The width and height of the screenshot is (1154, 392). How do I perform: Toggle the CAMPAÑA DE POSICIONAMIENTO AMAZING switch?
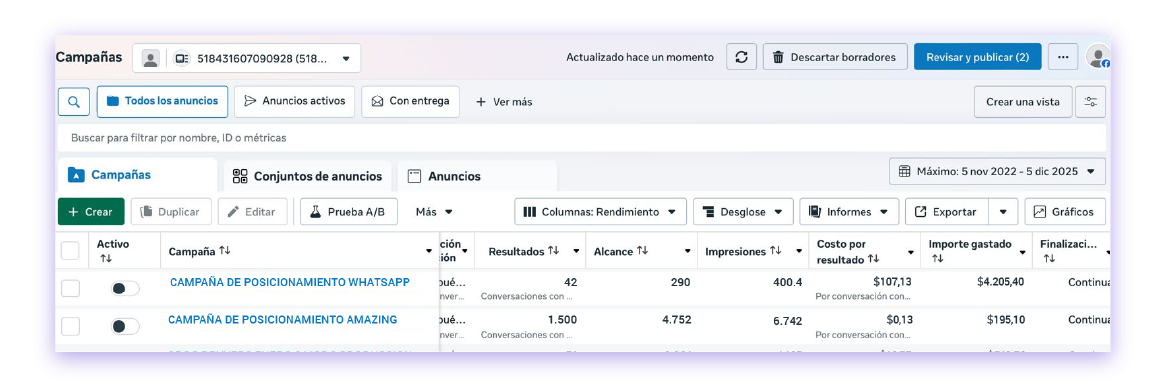tap(125, 326)
